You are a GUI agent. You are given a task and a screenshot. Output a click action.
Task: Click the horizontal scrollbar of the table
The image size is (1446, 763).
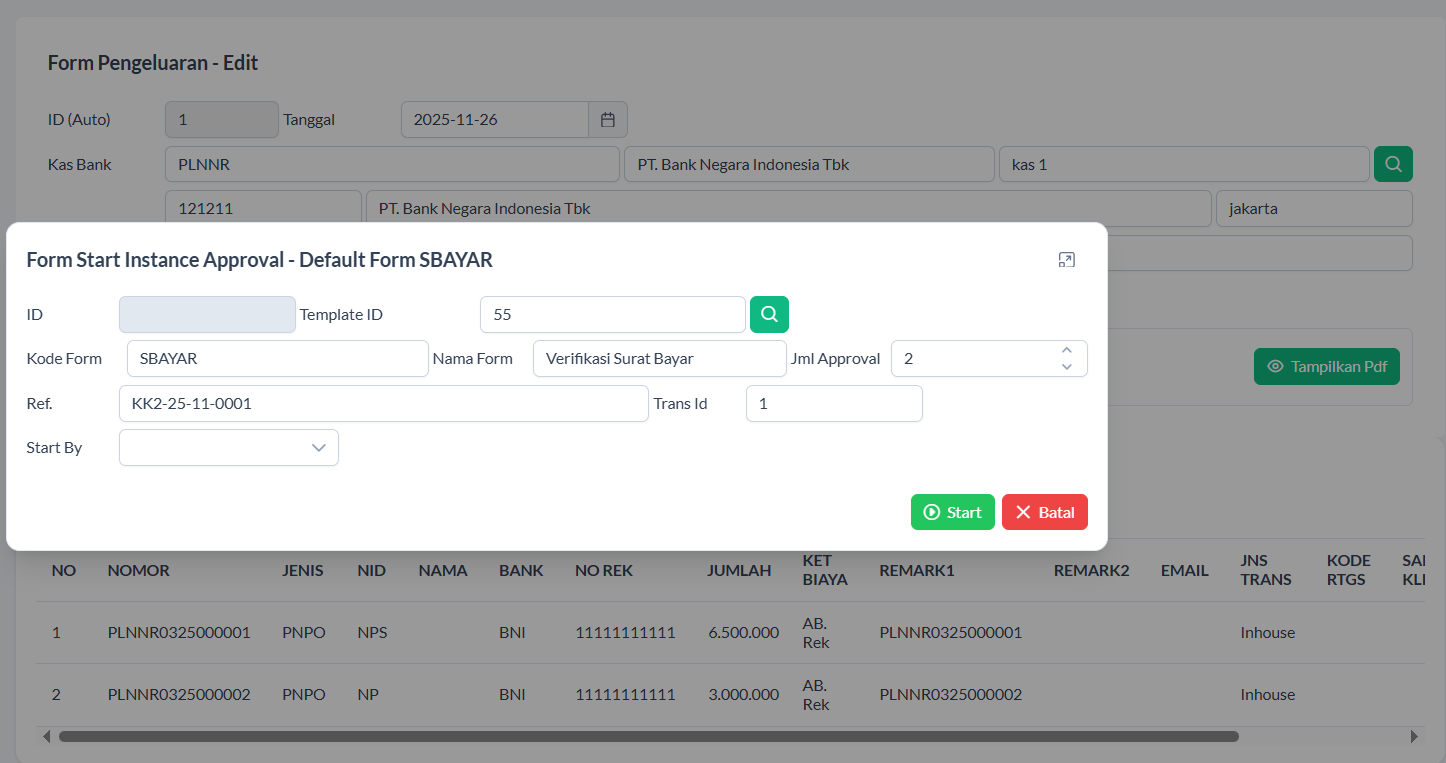[648, 736]
